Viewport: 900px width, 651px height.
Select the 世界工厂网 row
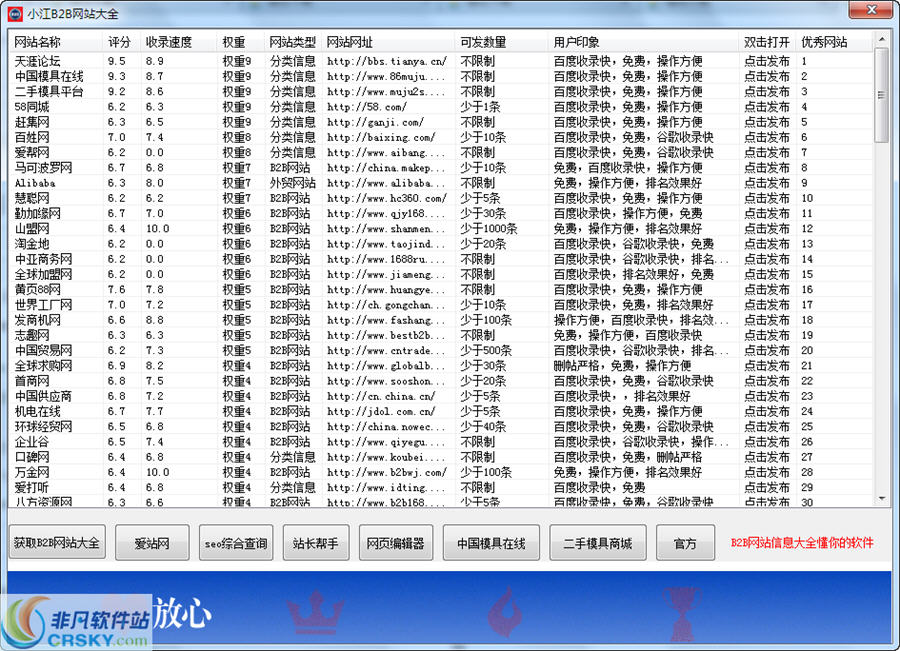tap(441, 304)
